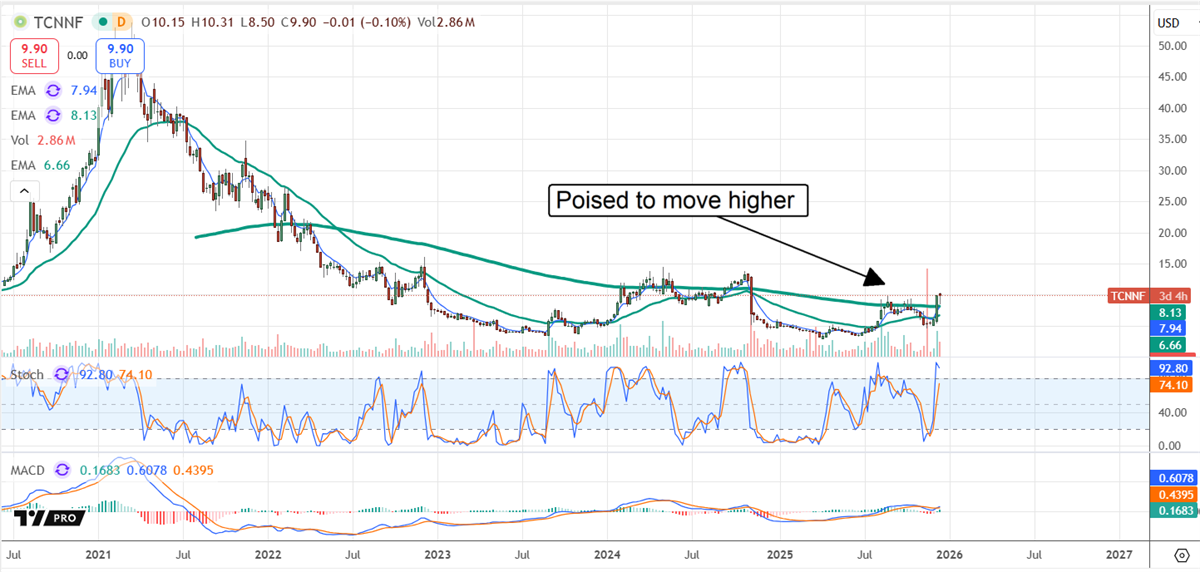The image size is (1200, 572).
Task: Select the 'Poised to move higher' annotation box
Action: point(676,201)
